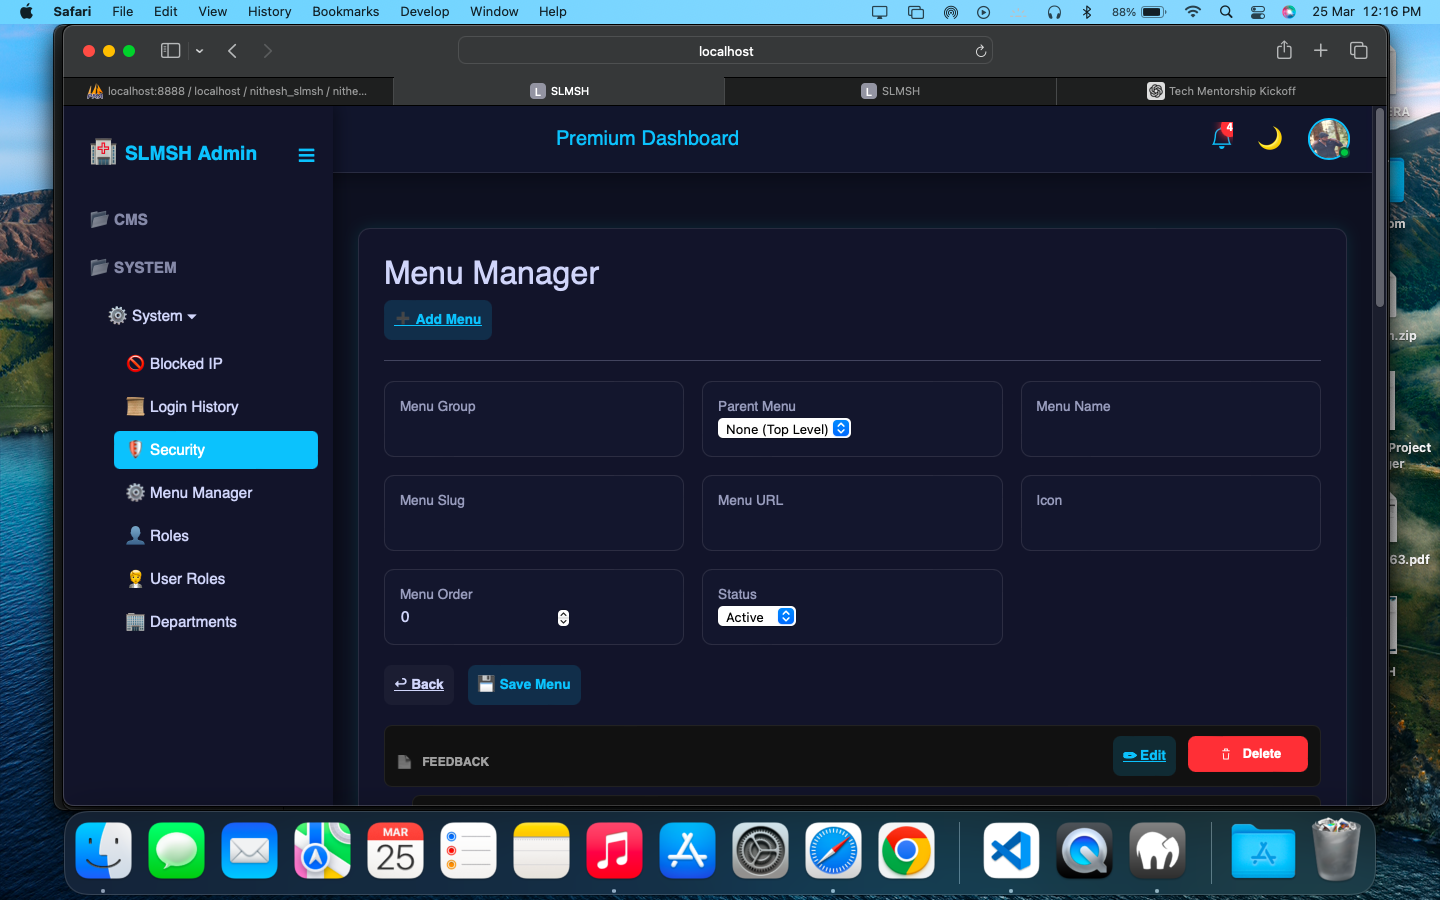Open Messages from the Dock
Viewport: 1440px width, 900px height.
pos(176,851)
